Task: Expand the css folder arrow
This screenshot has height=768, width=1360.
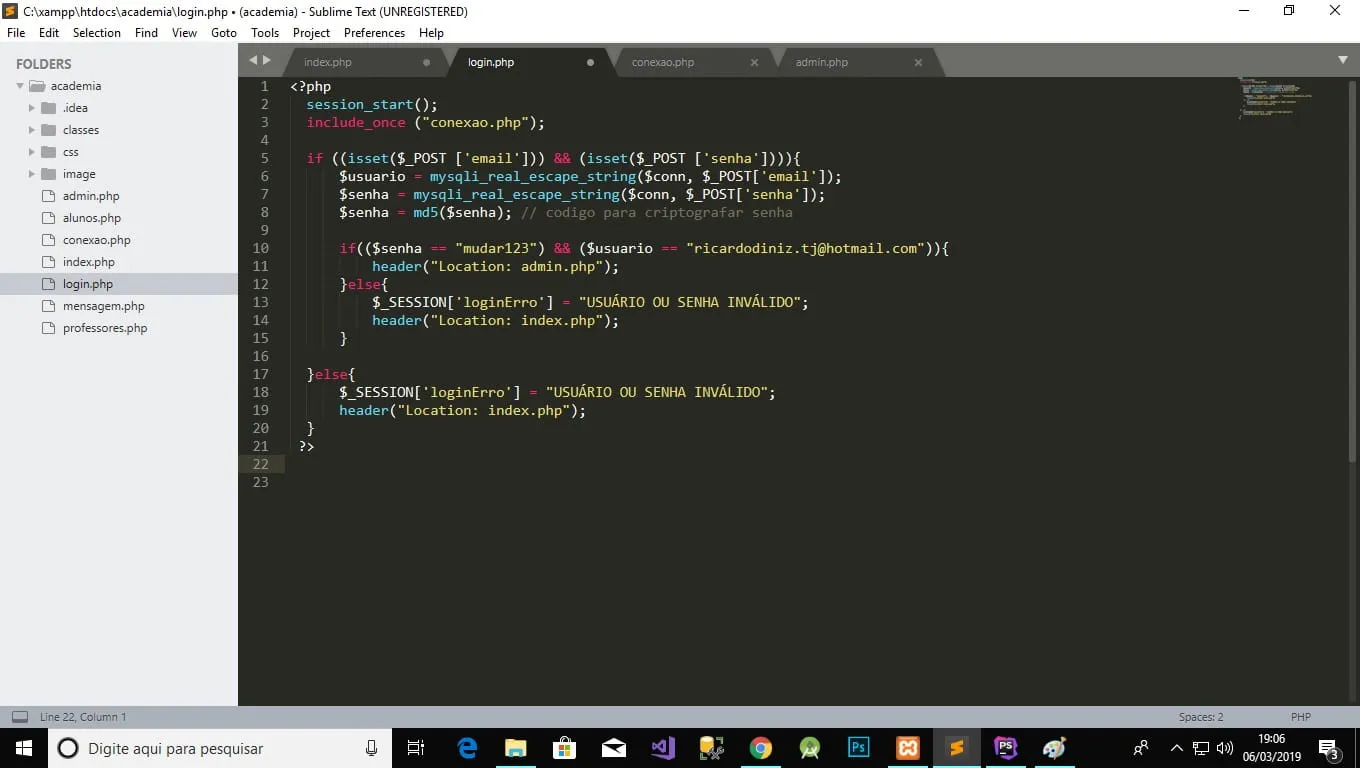Action: (32, 152)
